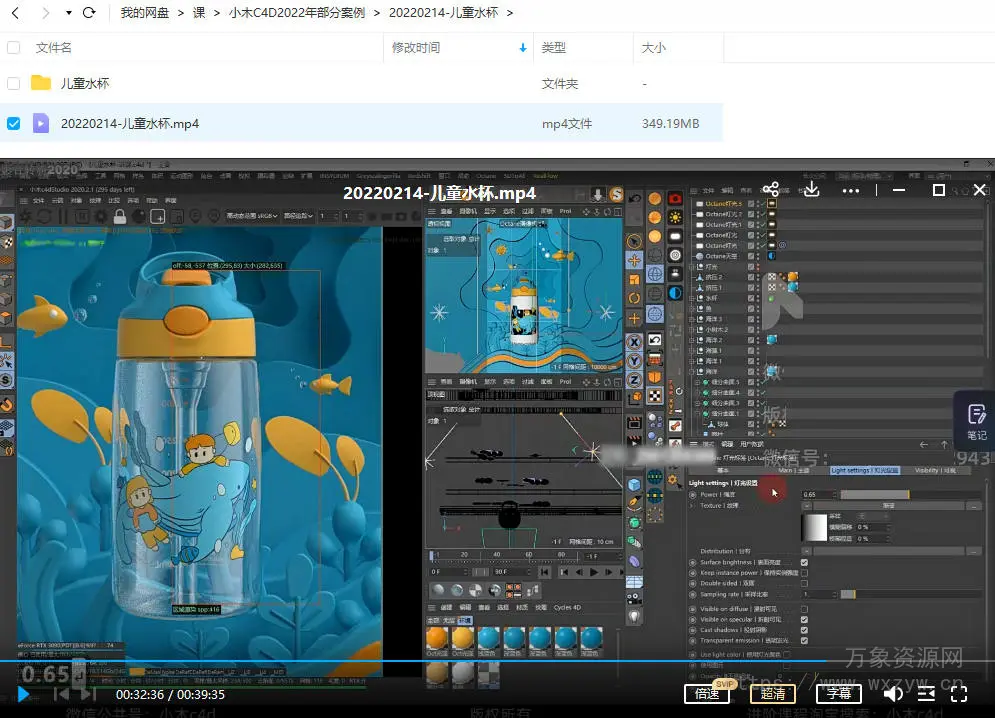The width and height of the screenshot is (995, 718).
Task: Uncheck the 20220214-儿童水杯.mp4 file checkbox
Action: click(14, 124)
